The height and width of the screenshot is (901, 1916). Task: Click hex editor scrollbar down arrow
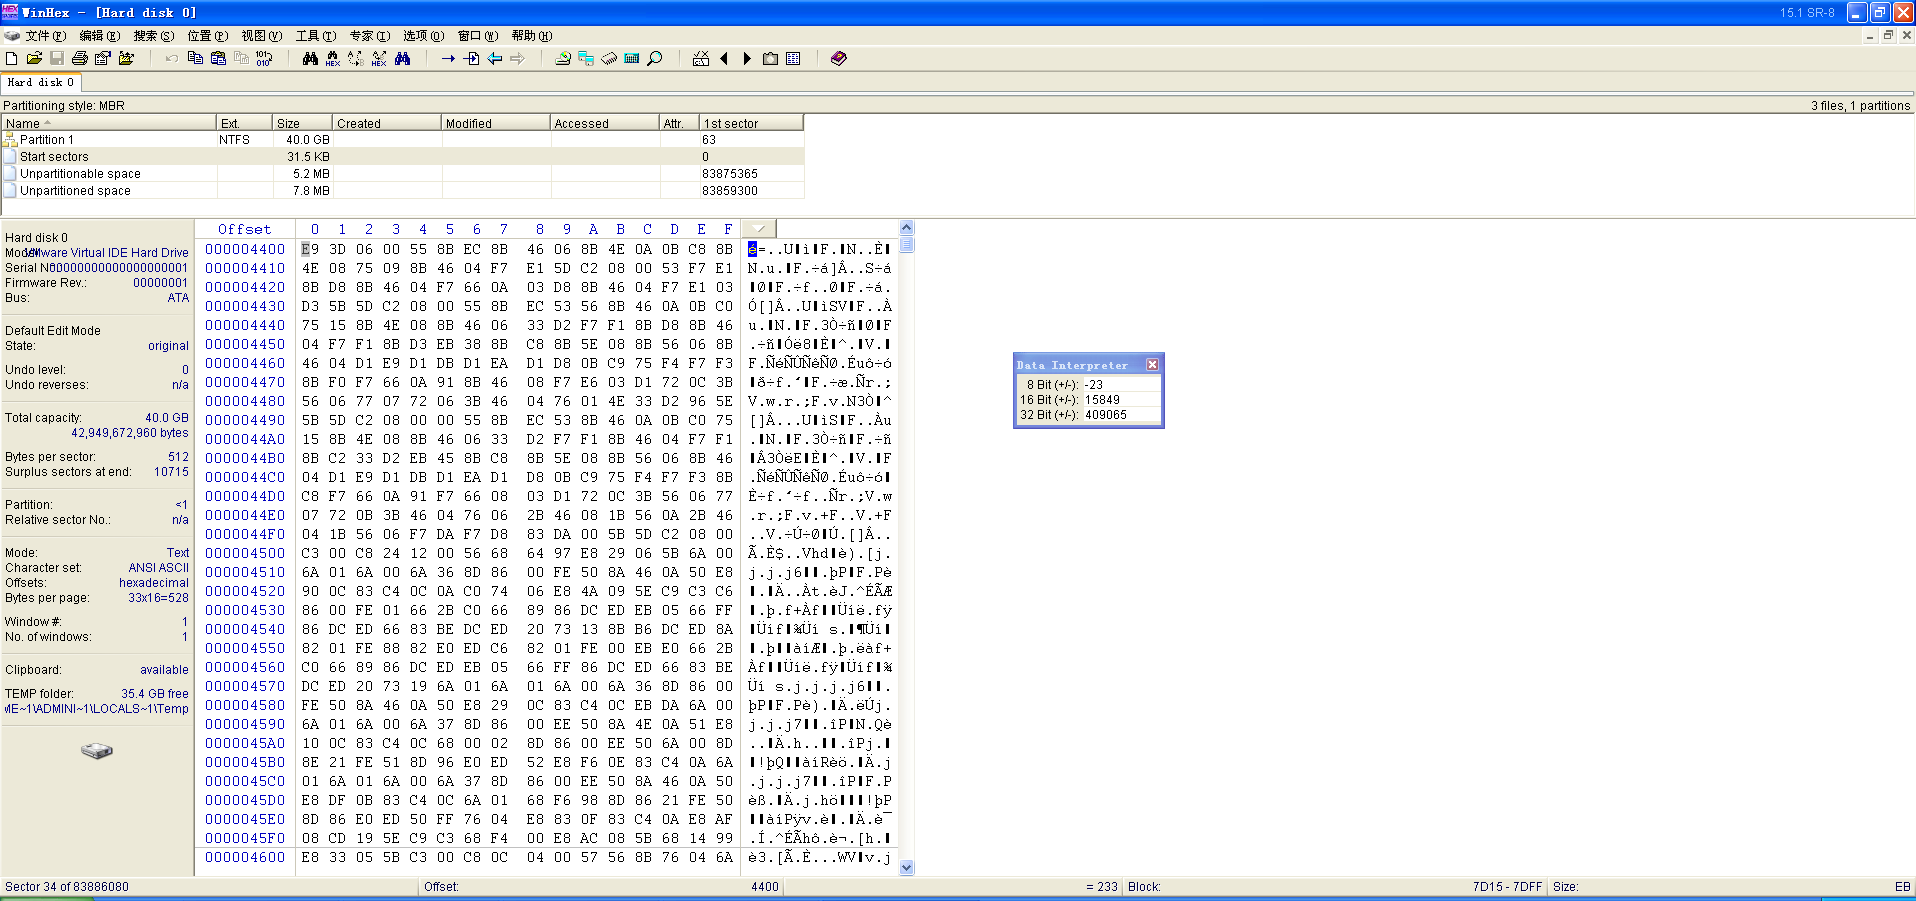tap(906, 867)
